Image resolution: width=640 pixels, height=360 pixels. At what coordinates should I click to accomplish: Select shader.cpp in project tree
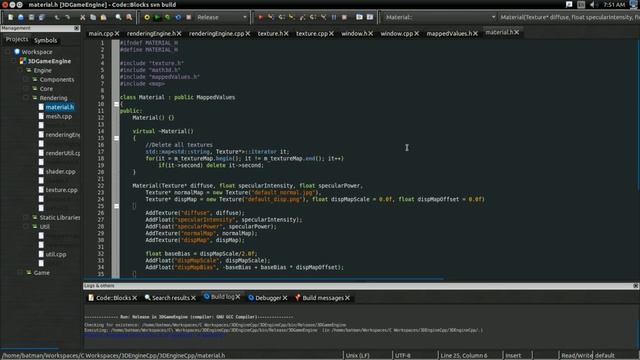click(x=60, y=171)
